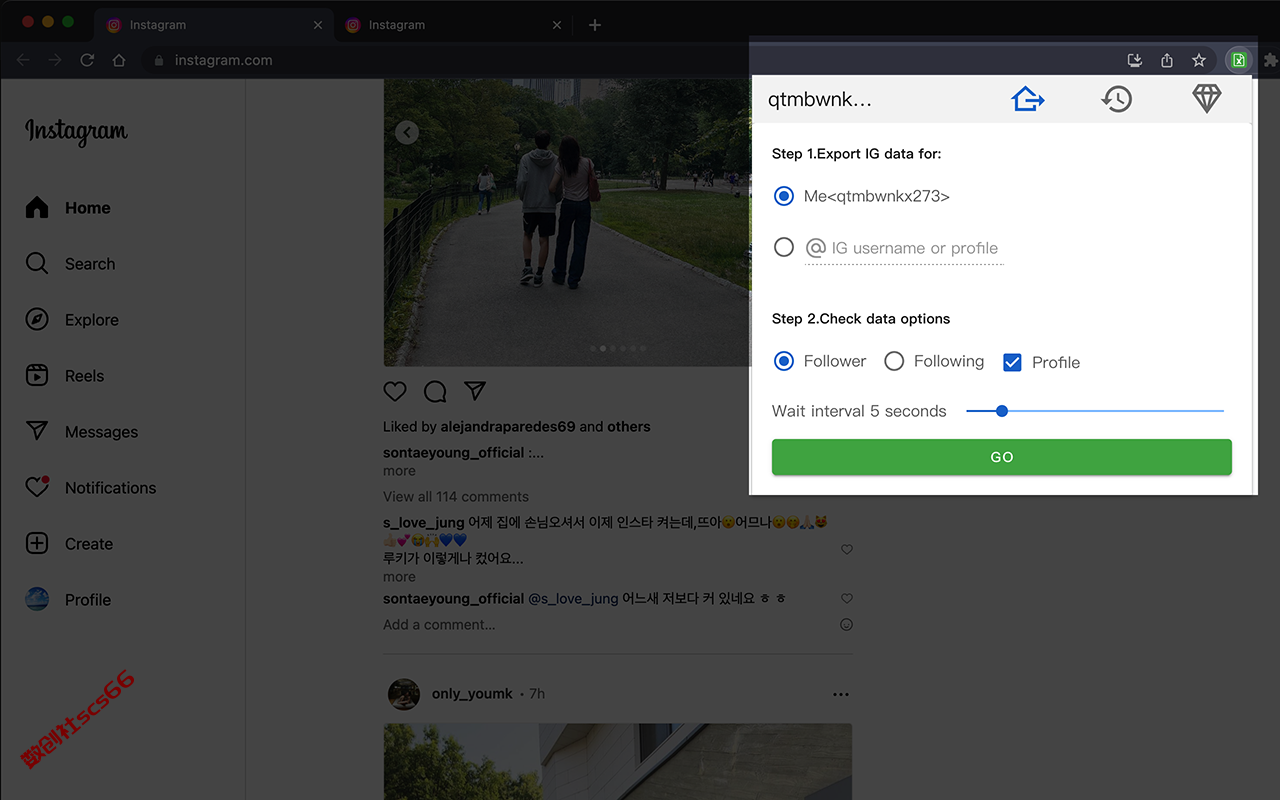Like the post with the heart icon
The image size is (1280, 800).
(395, 391)
